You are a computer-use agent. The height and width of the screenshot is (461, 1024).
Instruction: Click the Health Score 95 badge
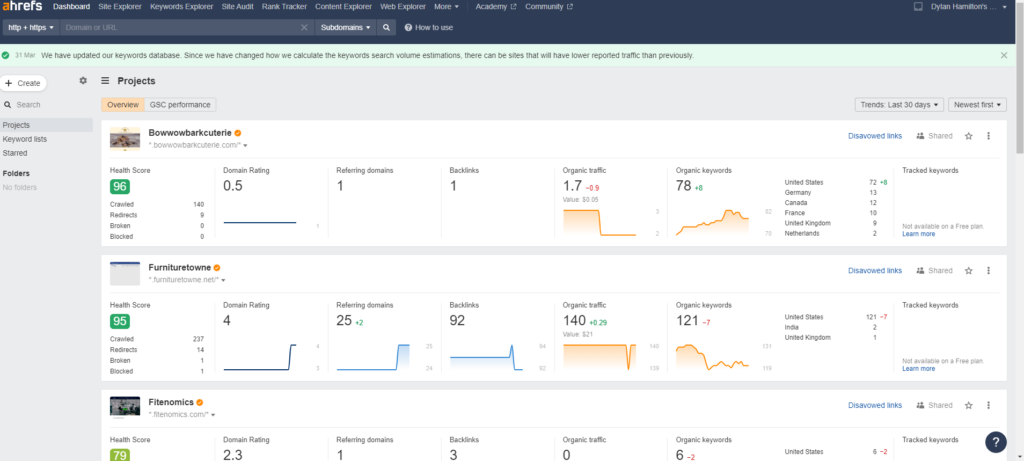120,321
